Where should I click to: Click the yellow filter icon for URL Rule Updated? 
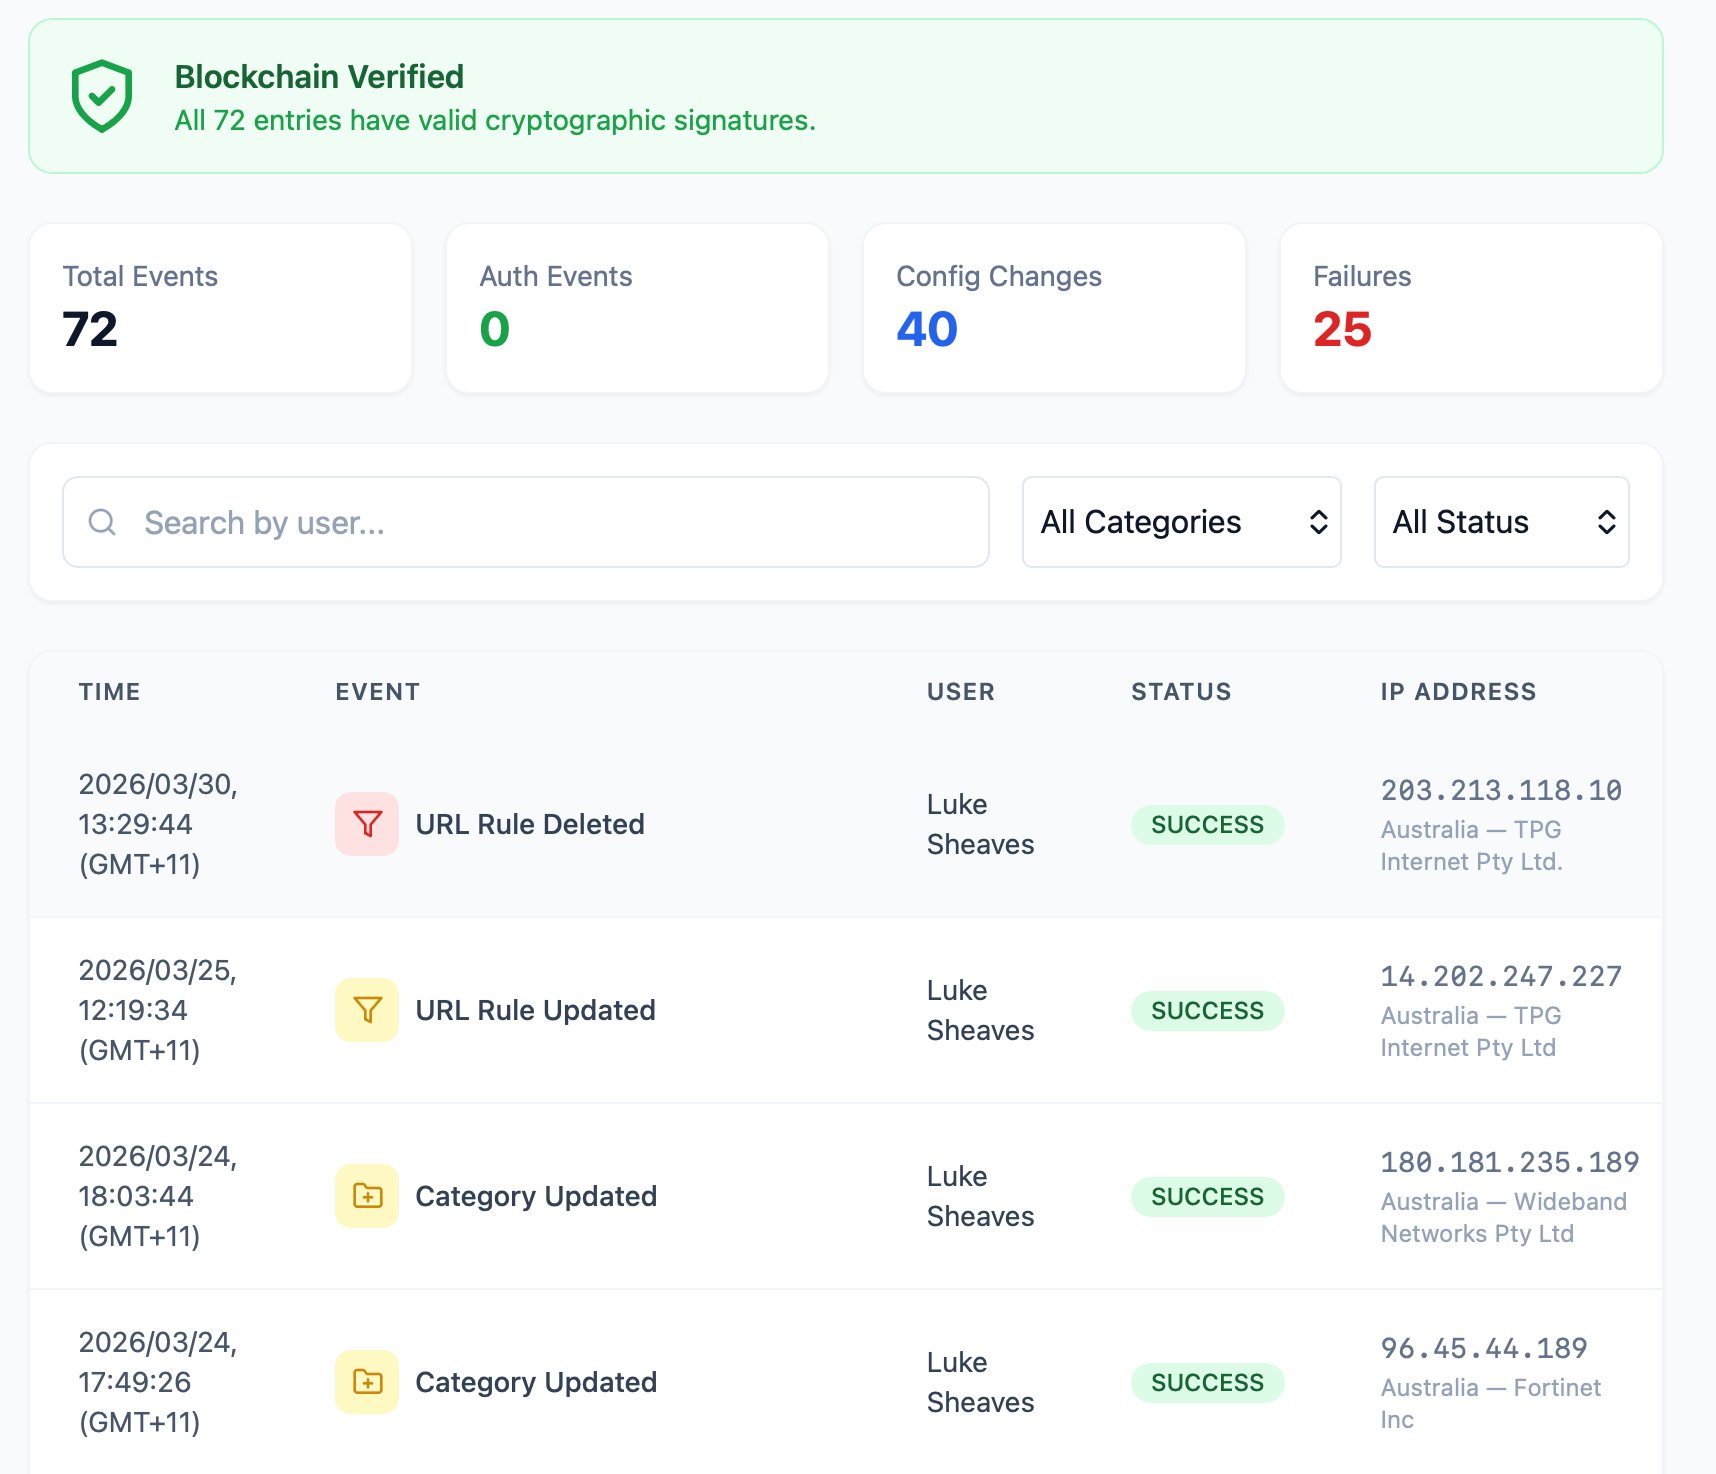tap(367, 1010)
